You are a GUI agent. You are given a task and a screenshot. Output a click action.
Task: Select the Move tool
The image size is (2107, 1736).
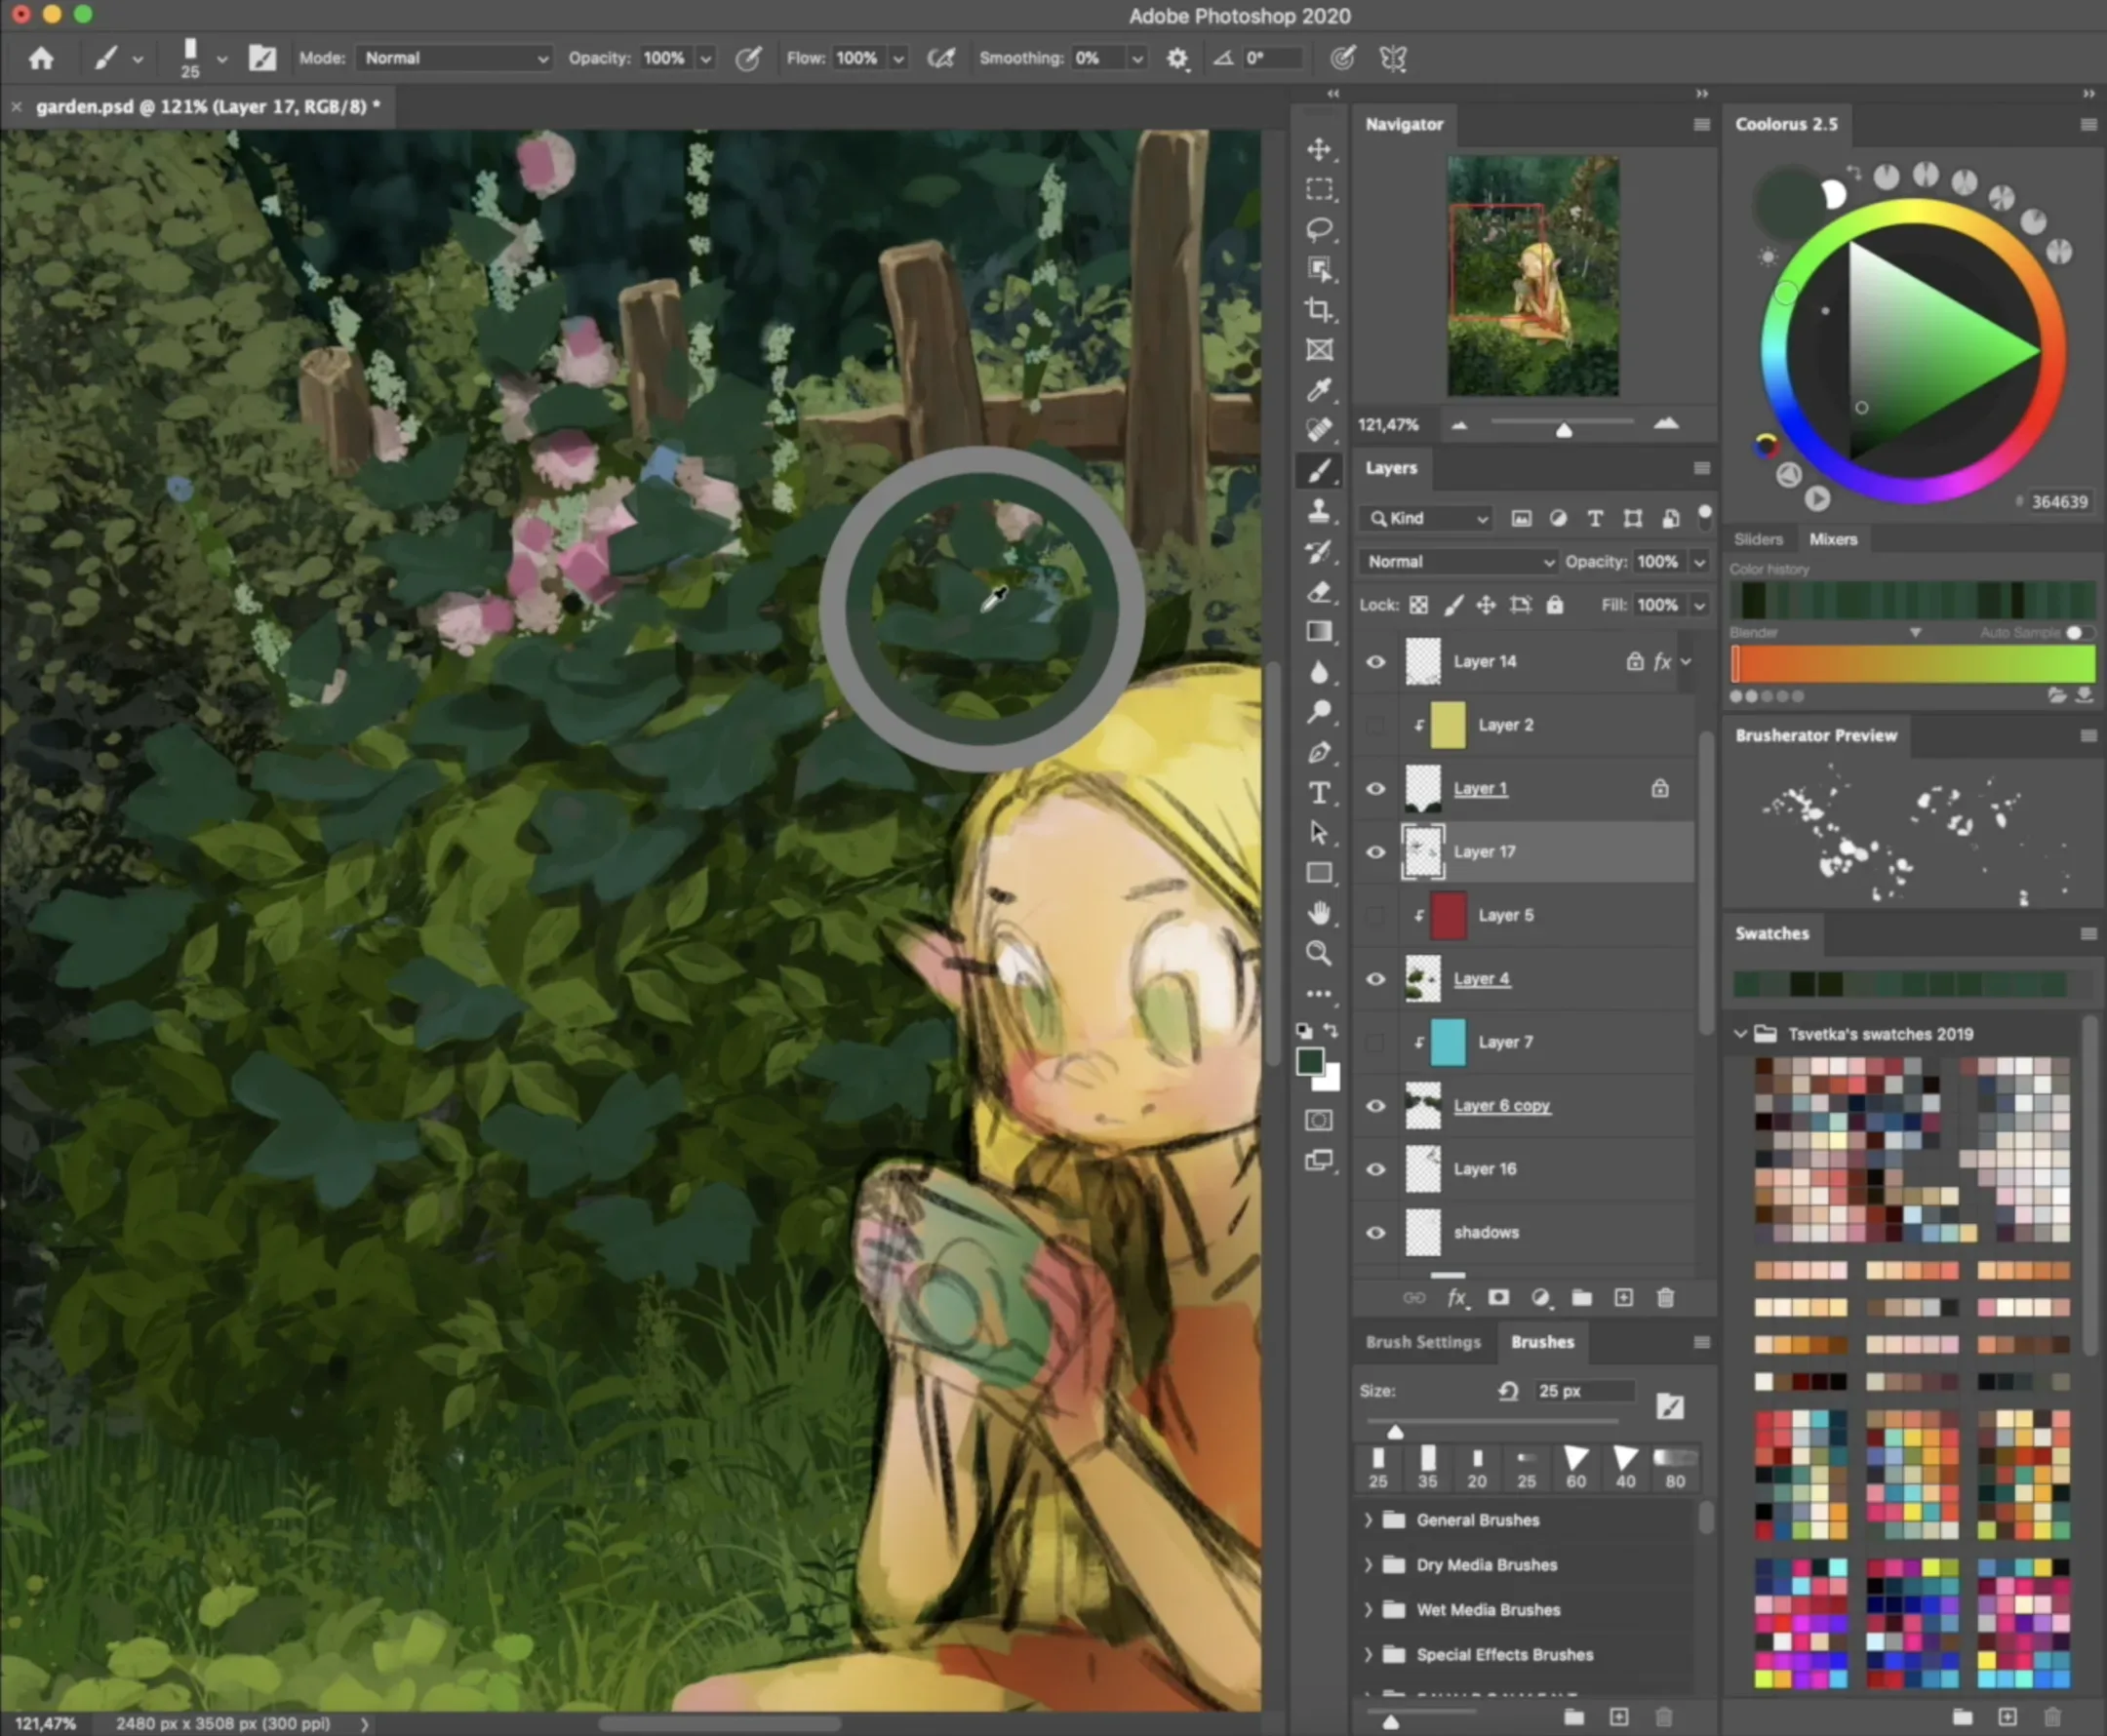pos(1319,150)
